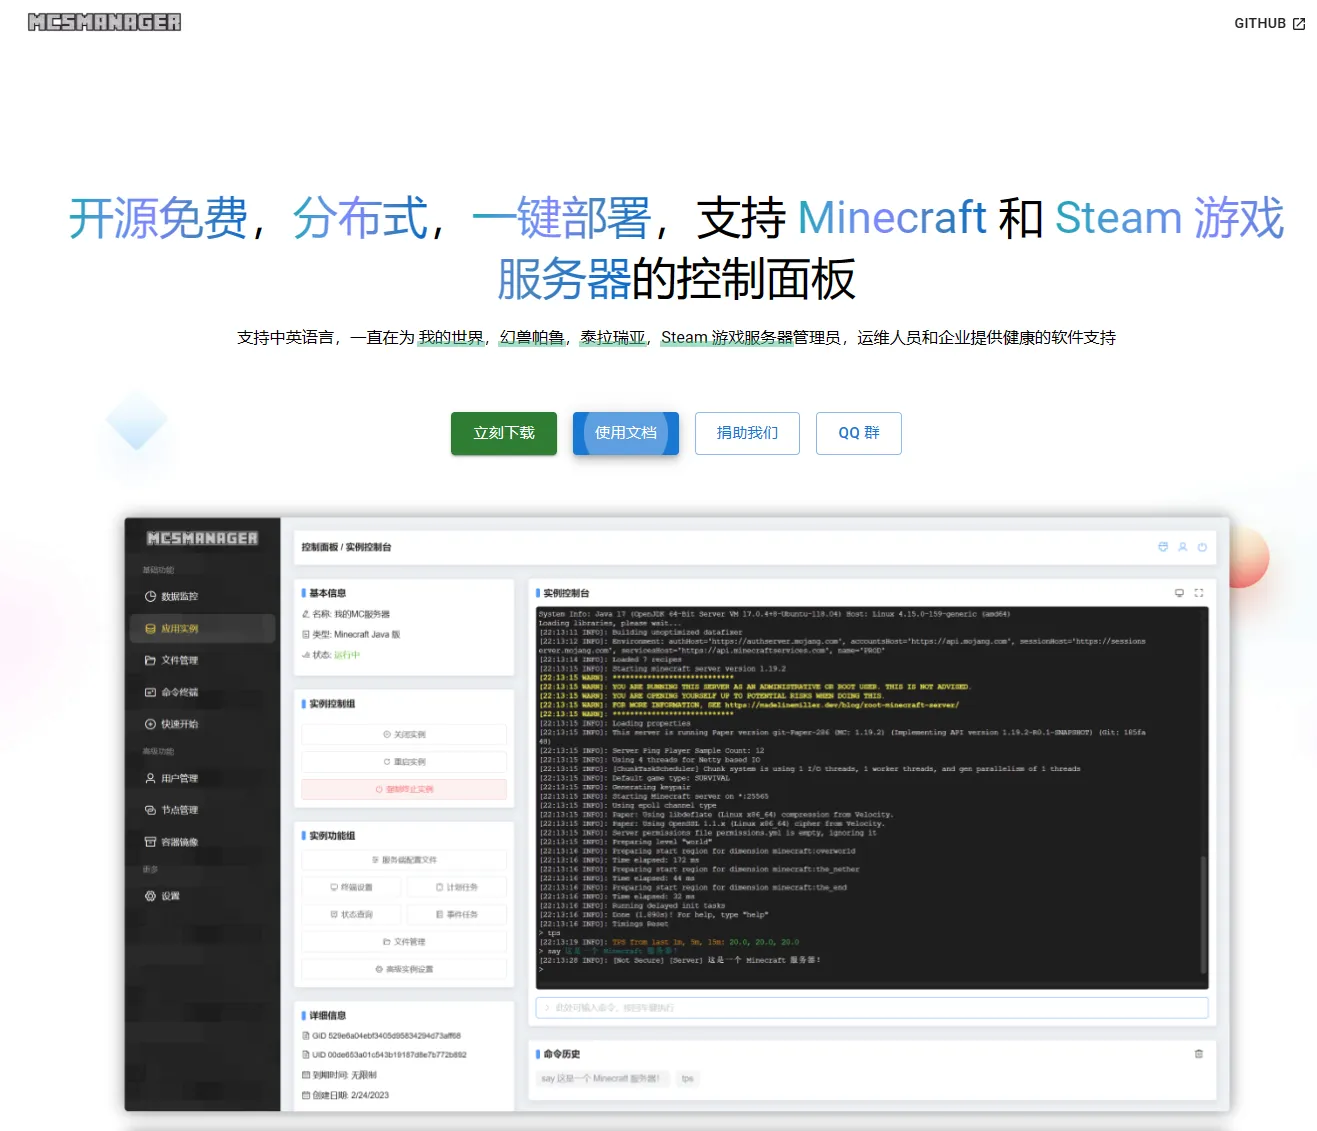Open 容器镜像 in the sidebar
This screenshot has width=1317, height=1131.
pos(201,842)
